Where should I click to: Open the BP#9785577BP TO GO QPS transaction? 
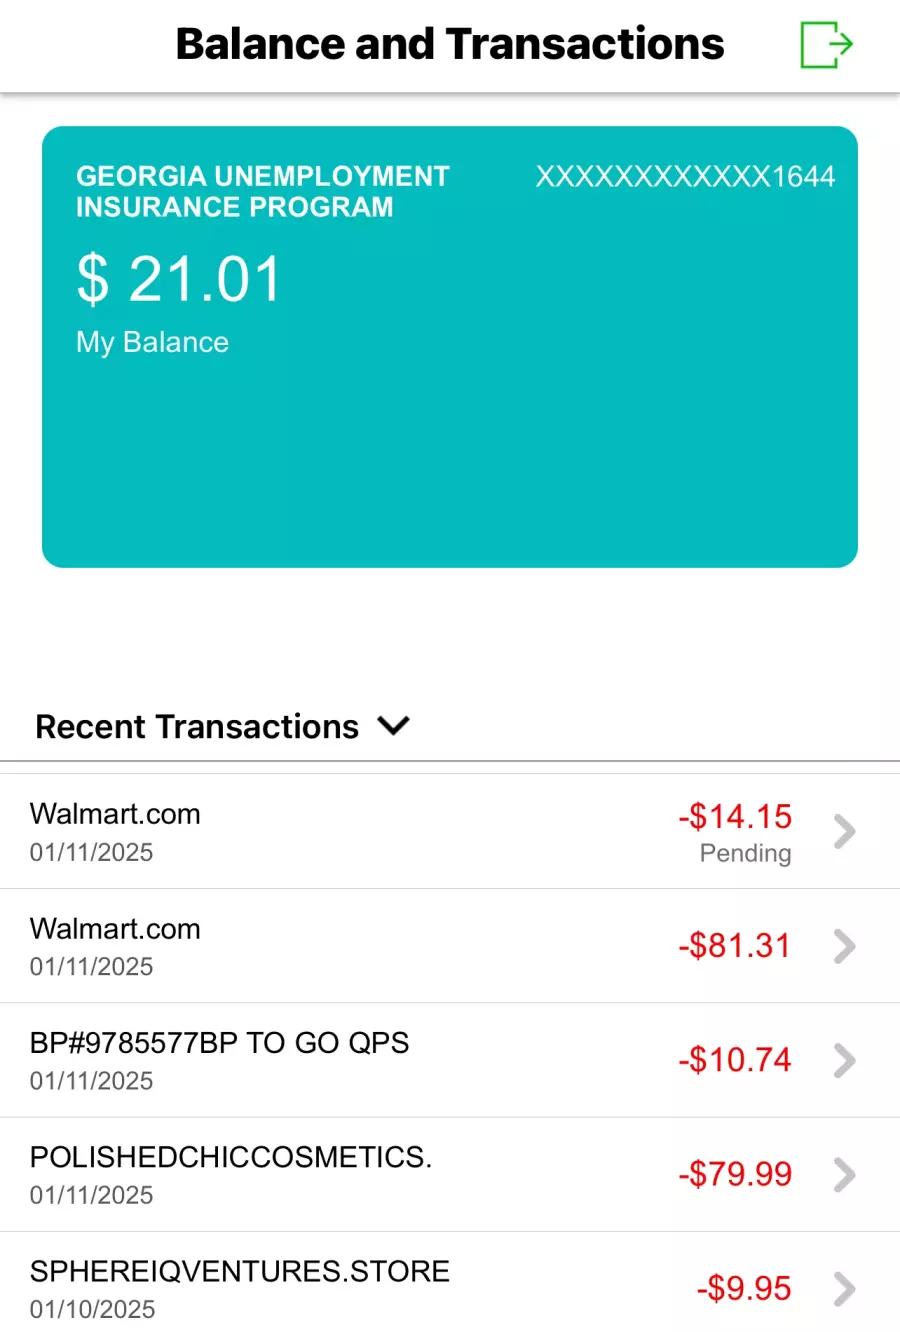click(450, 1060)
